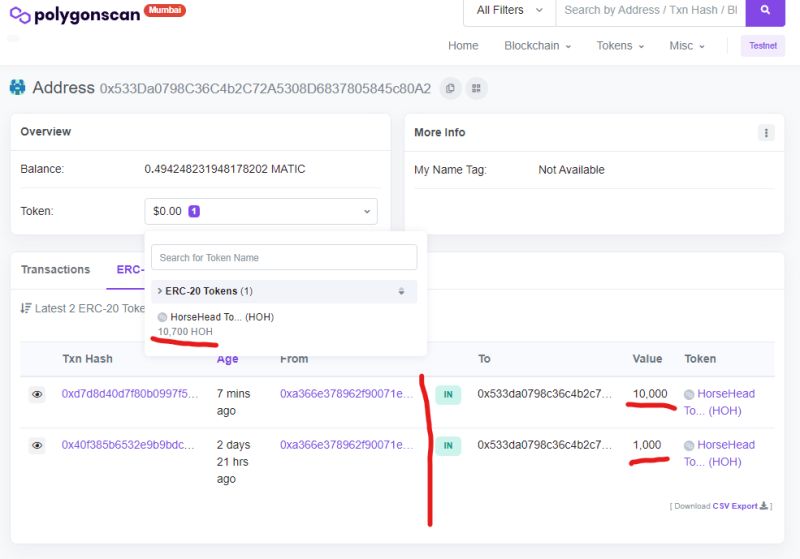Click recipient 0x533da0798c36c4b2c7 in 1,000 row

(x=544, y=445)
